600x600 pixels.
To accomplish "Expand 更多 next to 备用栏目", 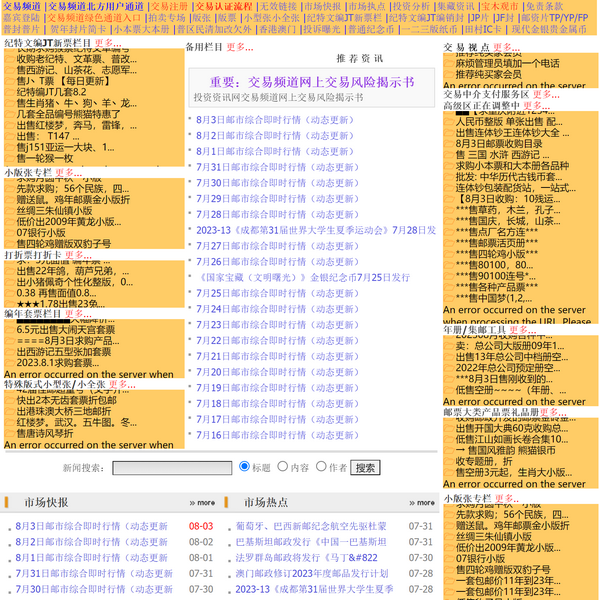I will (239, 47).
